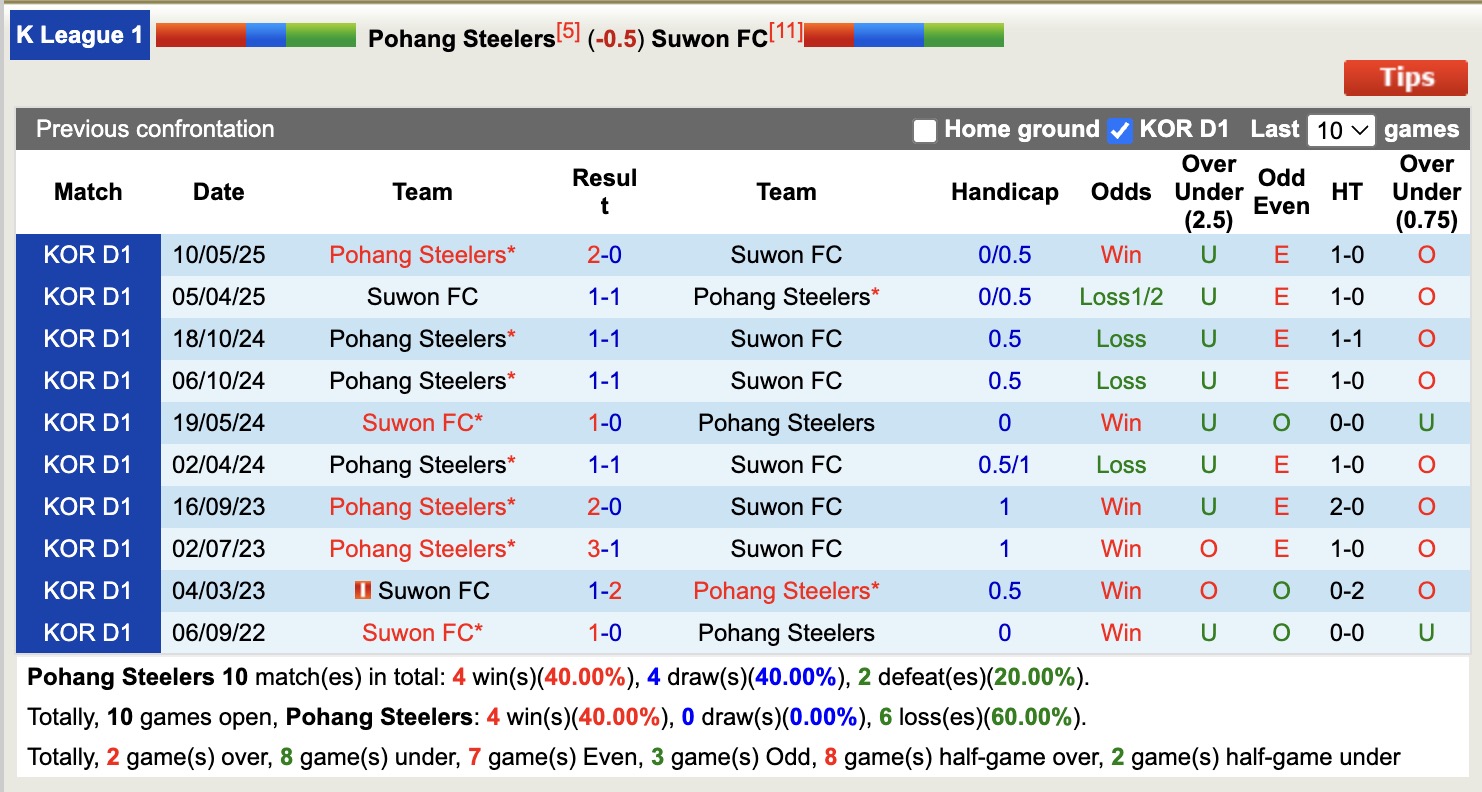Tick the Home ground checkbox
Viewport: 1482px width, 792px height.
pyautogui.click(x=925, y=131)
